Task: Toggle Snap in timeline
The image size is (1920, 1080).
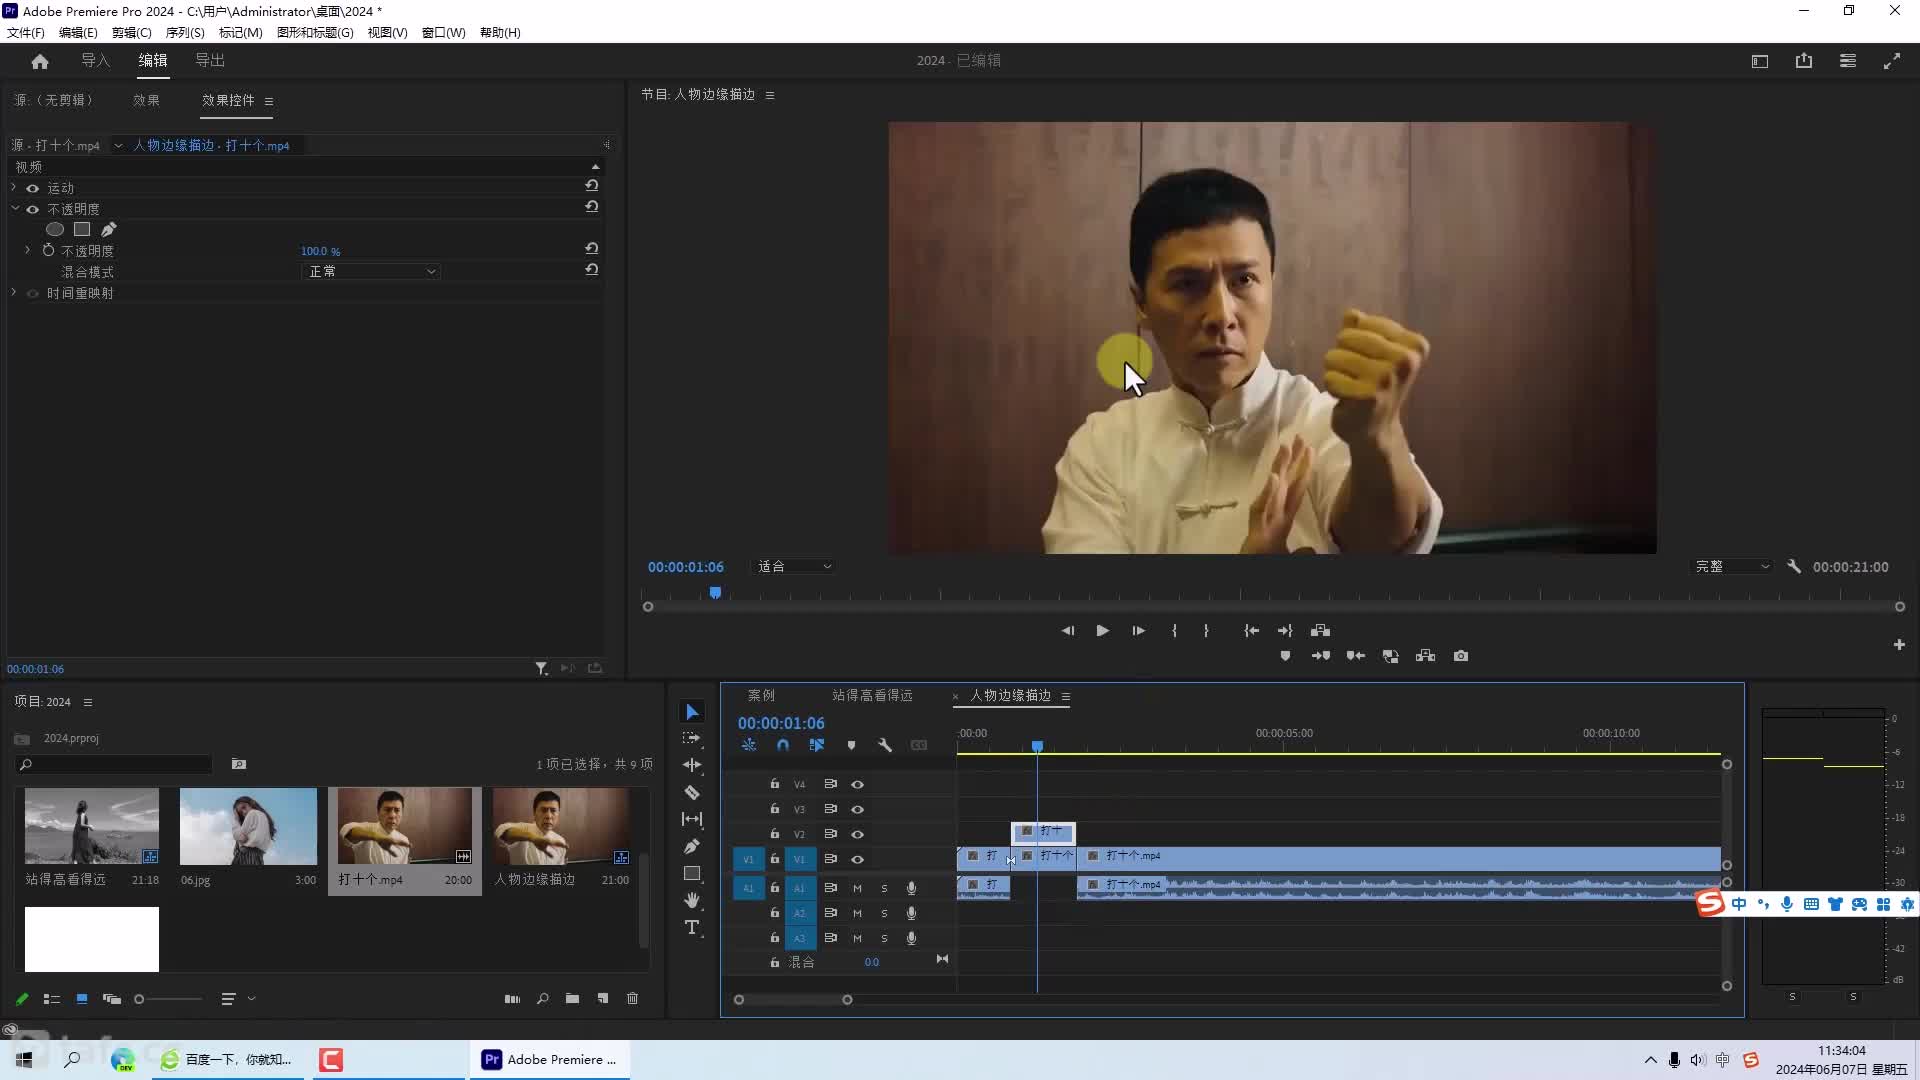Action: point(783,745)
